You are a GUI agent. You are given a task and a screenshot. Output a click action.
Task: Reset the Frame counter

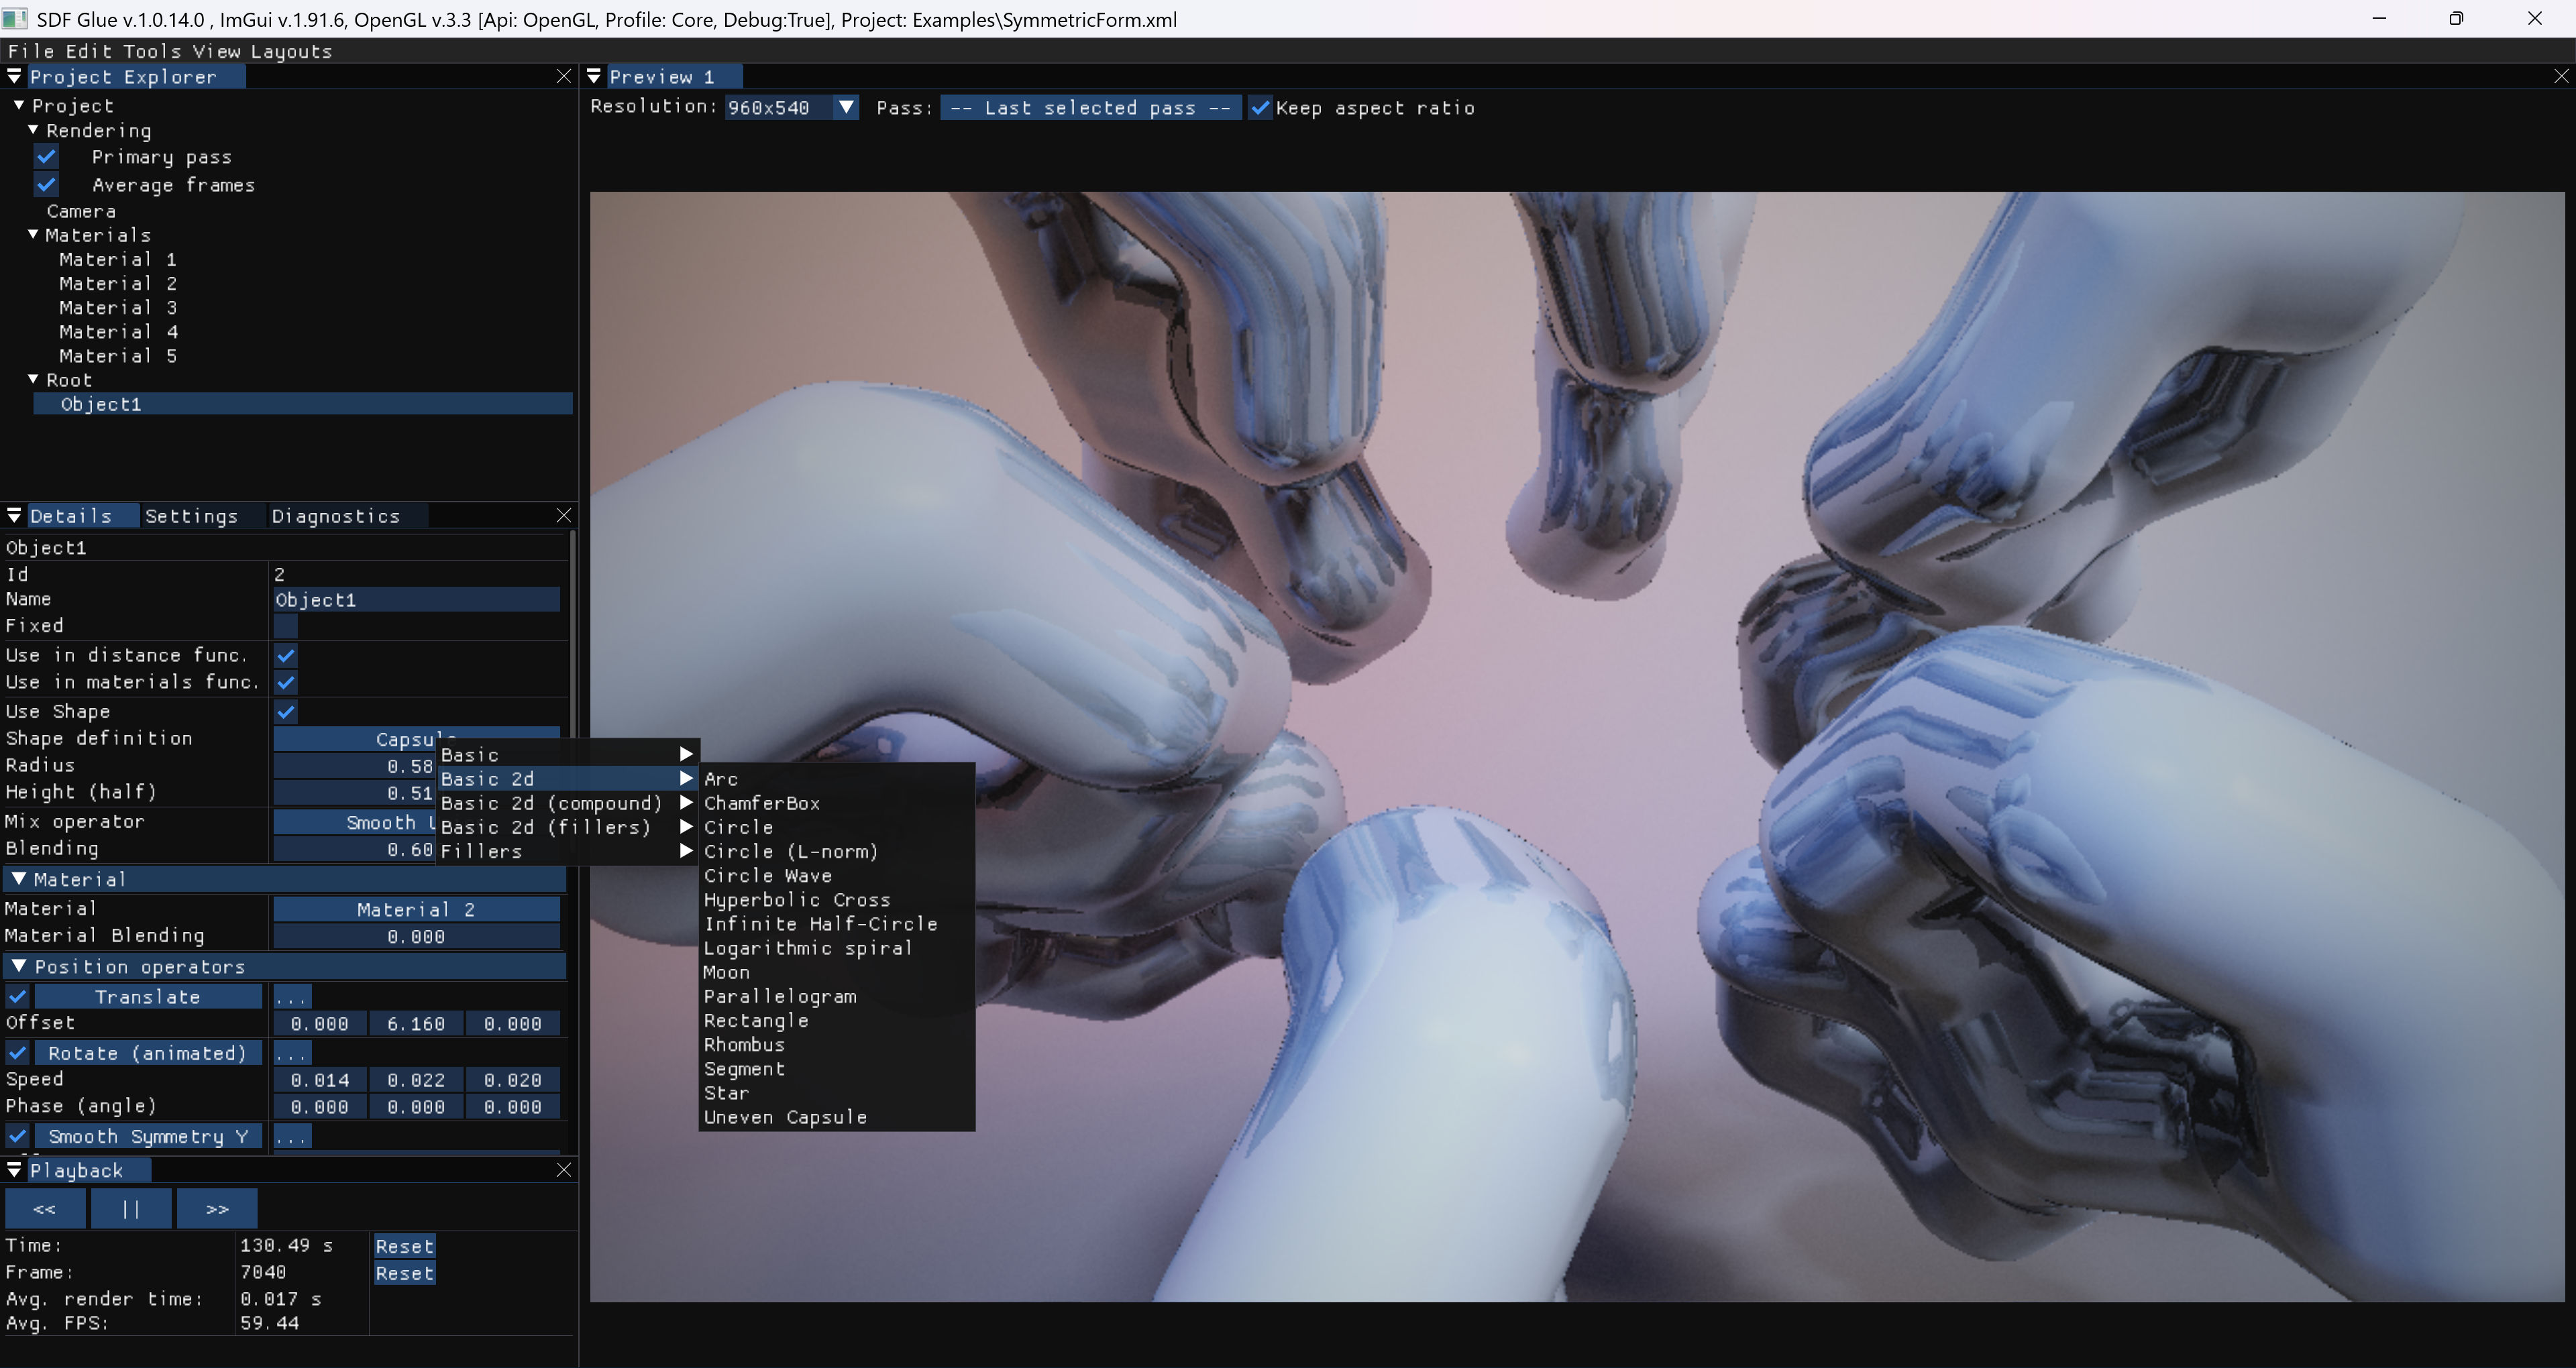(404, 1273)
